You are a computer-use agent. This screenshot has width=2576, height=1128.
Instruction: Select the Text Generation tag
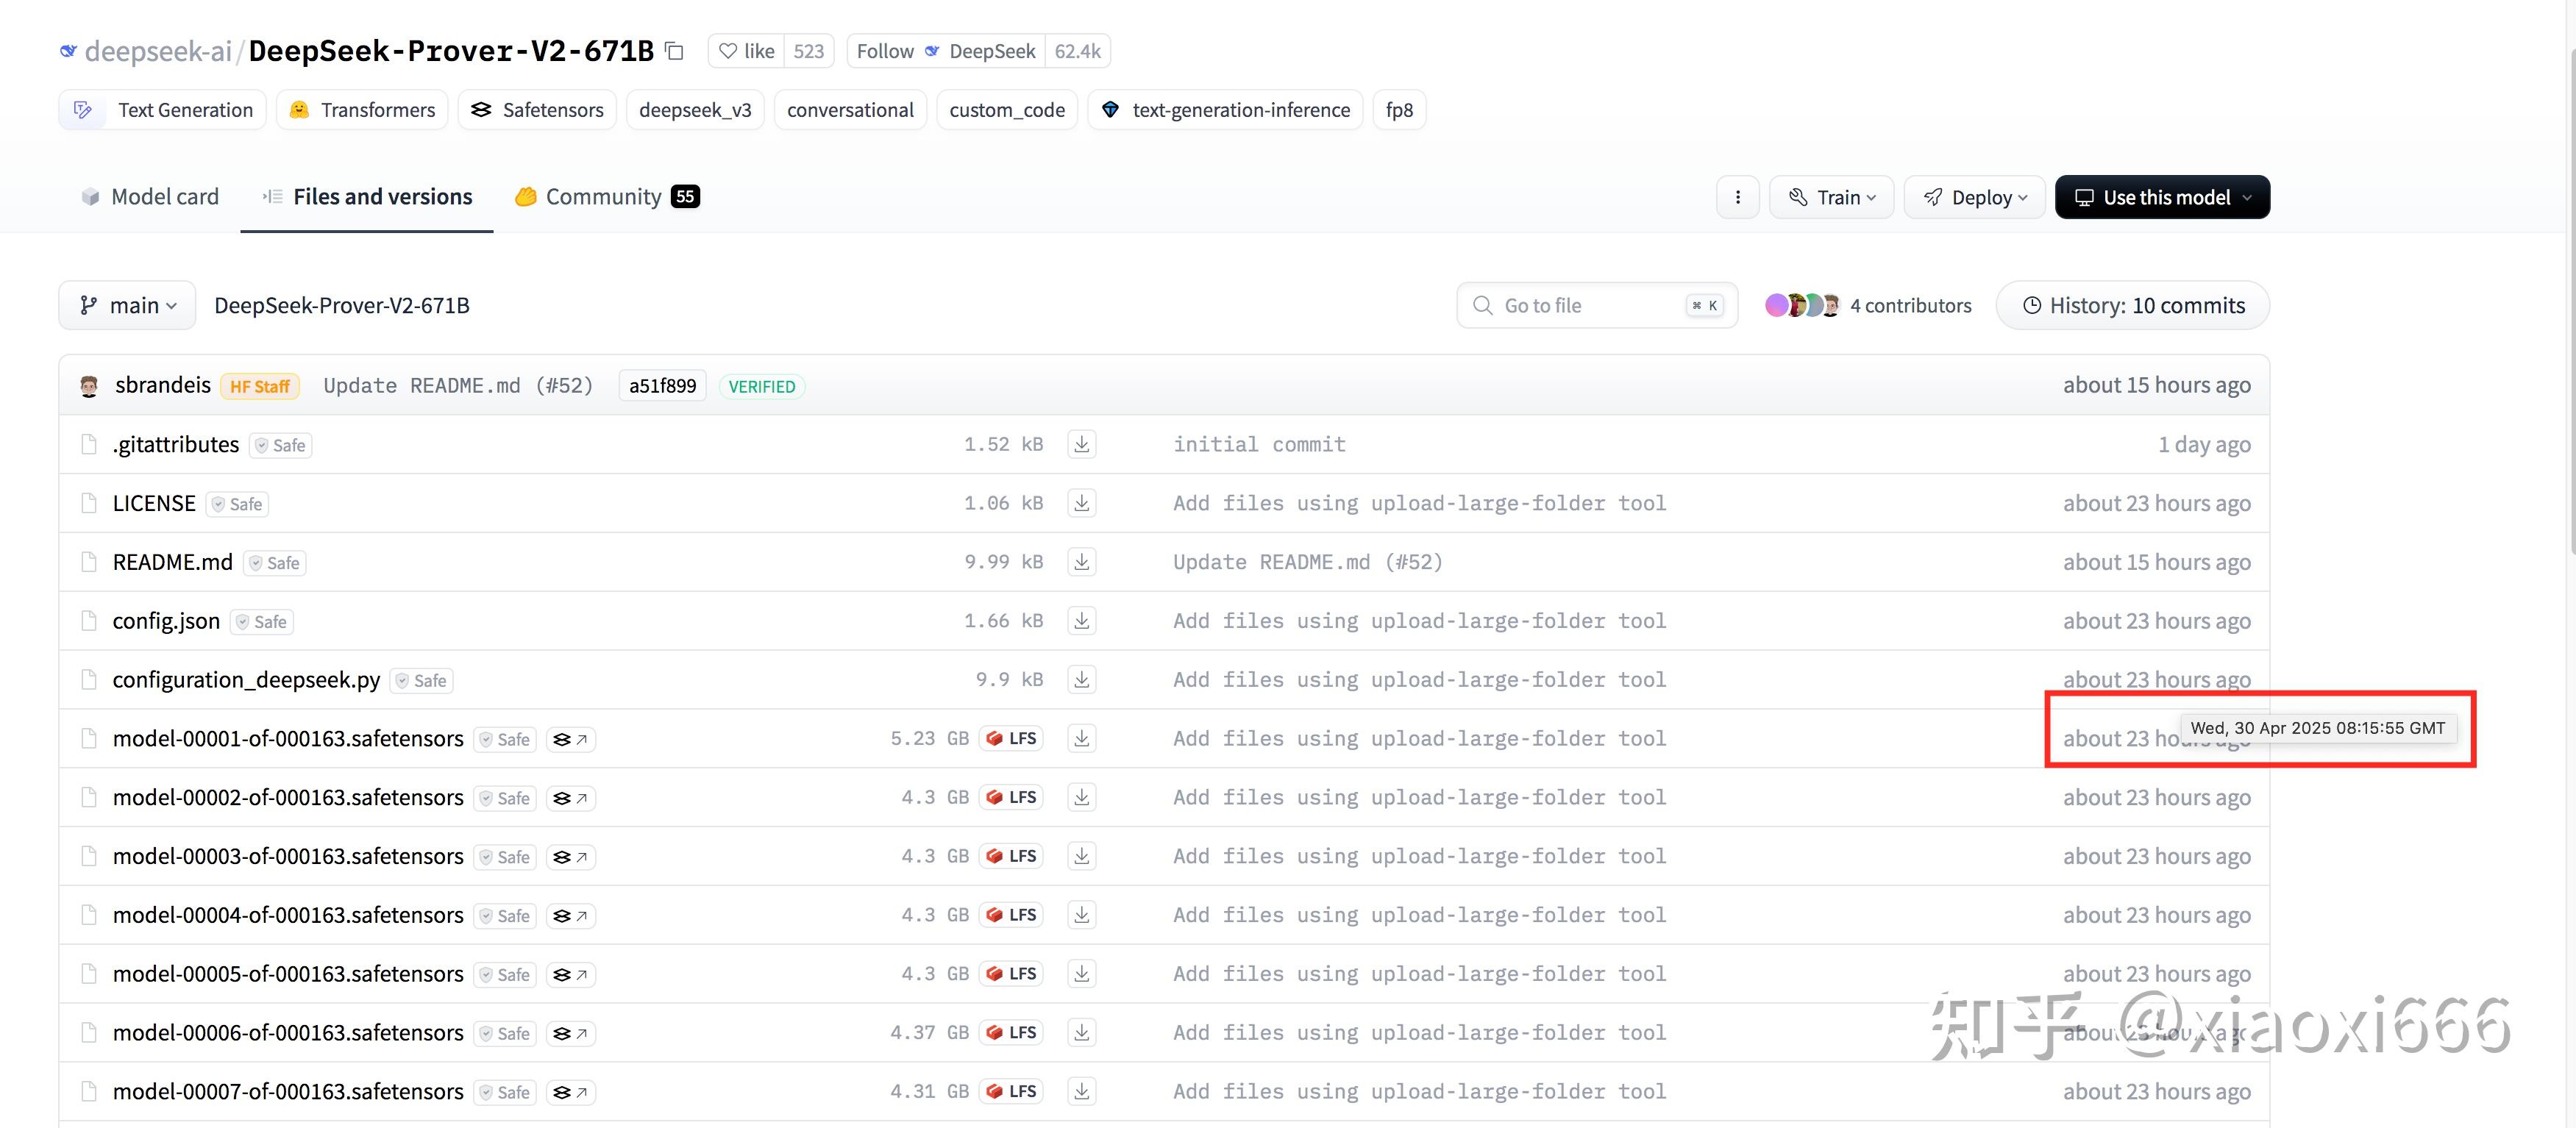click(162, 110)
